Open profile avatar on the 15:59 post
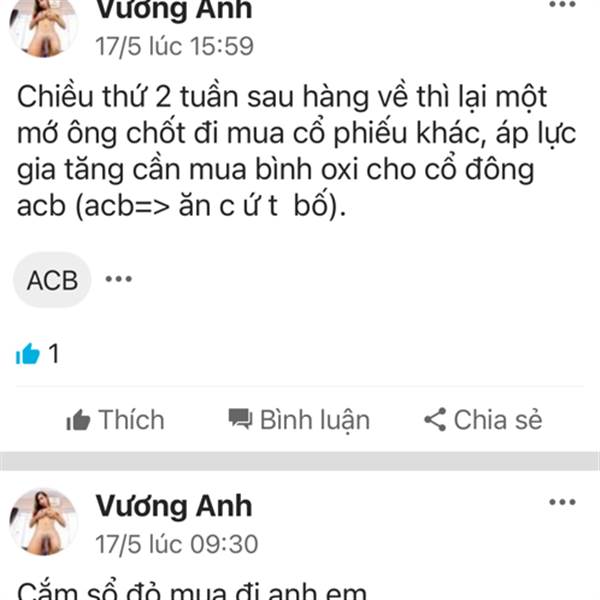 43,26
